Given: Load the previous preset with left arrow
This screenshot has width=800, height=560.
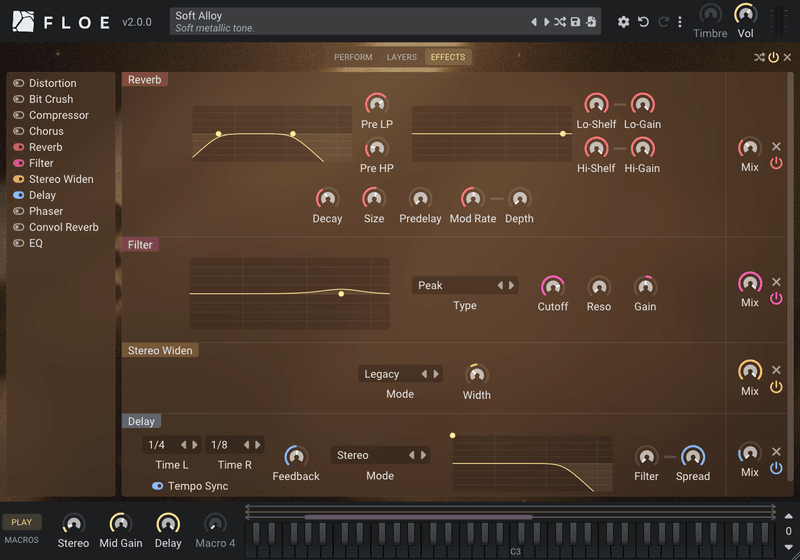Looking at the screenshot, I should point(534,22).
